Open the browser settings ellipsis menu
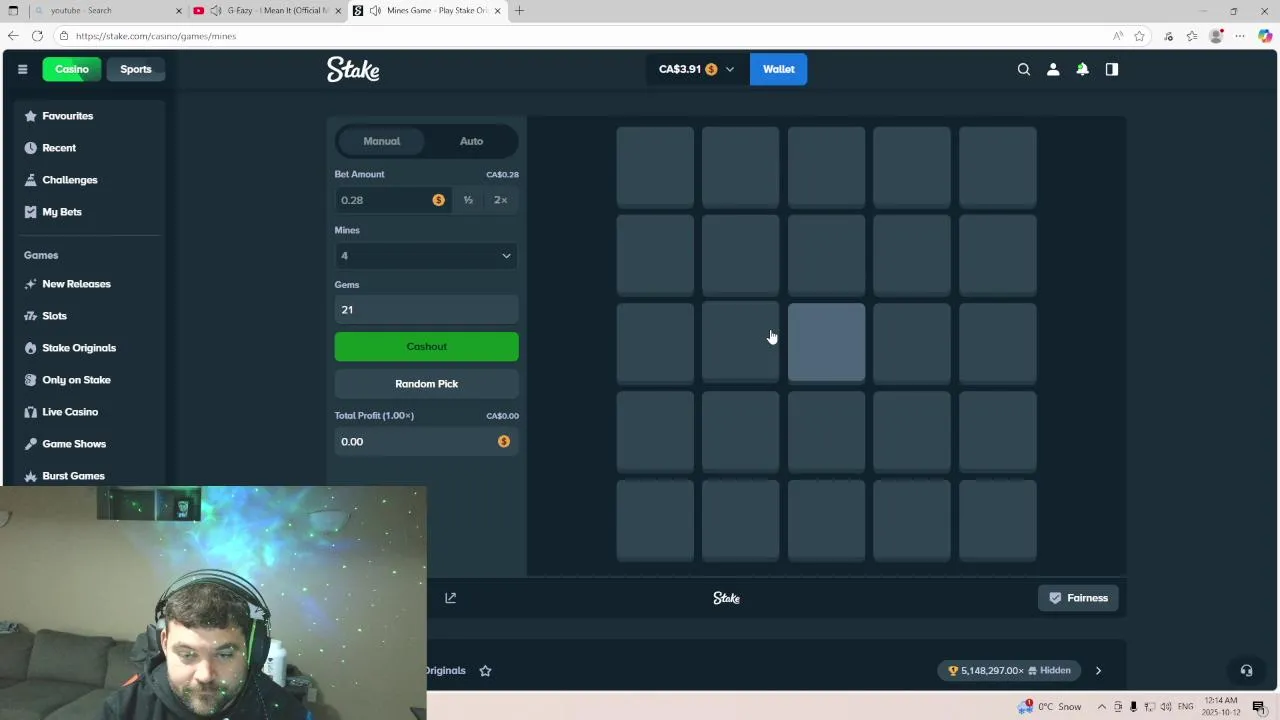Image resolution: width=1280 pixels, height=720 pixels. 1241,36
